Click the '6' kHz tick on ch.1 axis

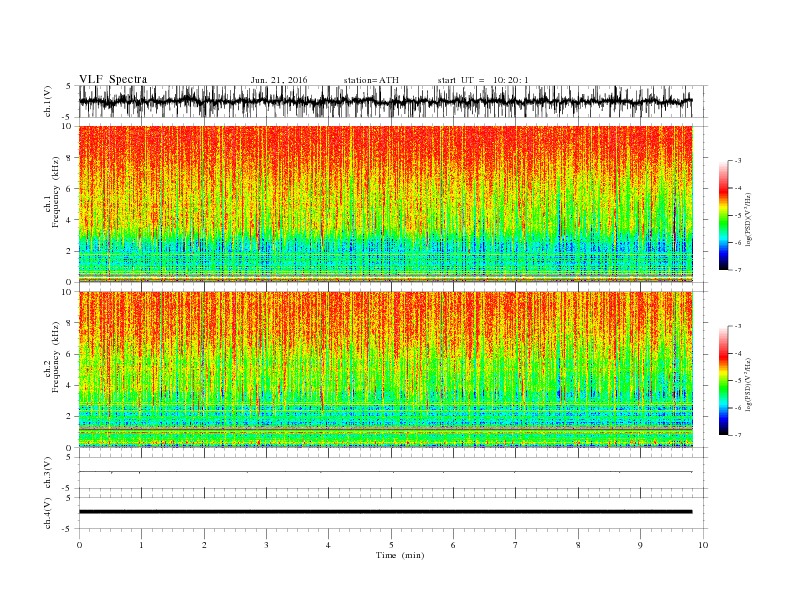pyautogui.click(x=70, y=189)
